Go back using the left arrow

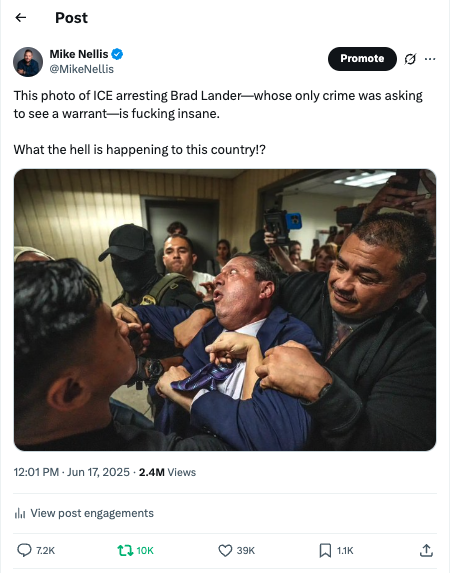(x=21, y=18)
